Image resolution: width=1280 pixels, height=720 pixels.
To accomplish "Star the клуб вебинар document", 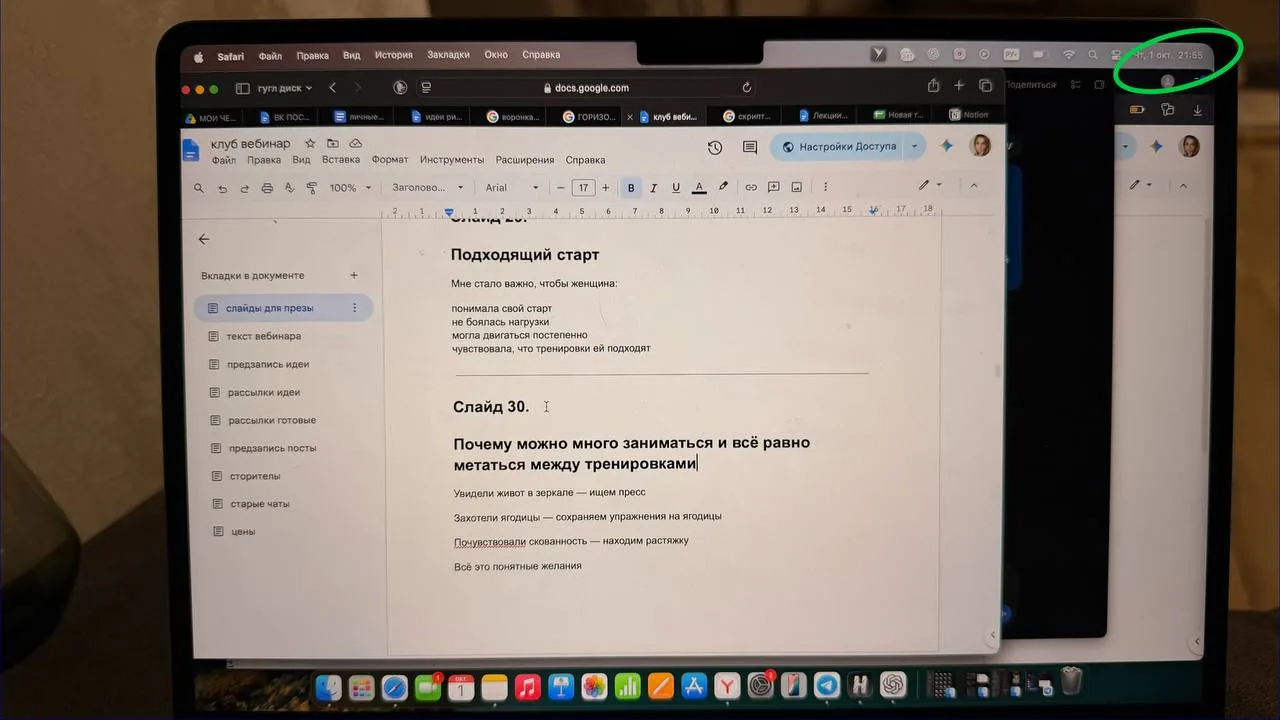I will 310,144.
